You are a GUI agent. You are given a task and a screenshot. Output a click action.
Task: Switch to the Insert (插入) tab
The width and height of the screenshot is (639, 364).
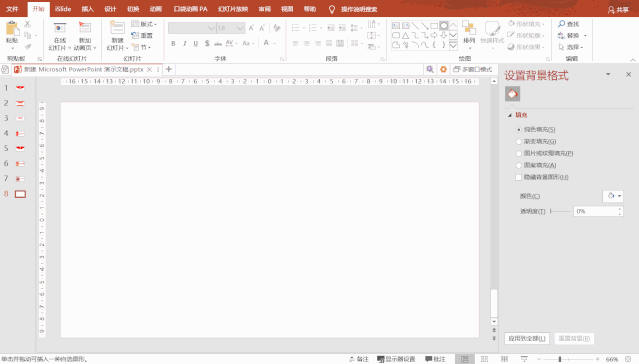pos(87,9)
